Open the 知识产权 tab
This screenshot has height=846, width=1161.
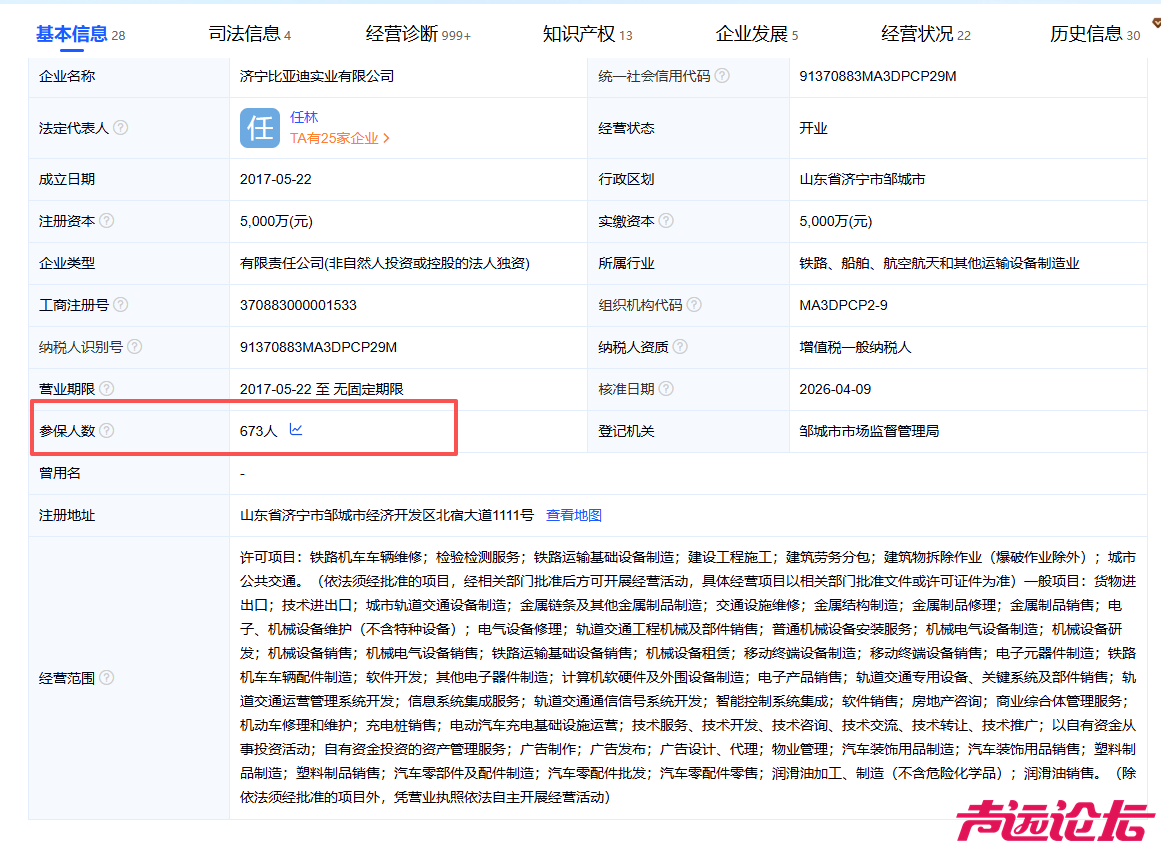pos(587,34)
